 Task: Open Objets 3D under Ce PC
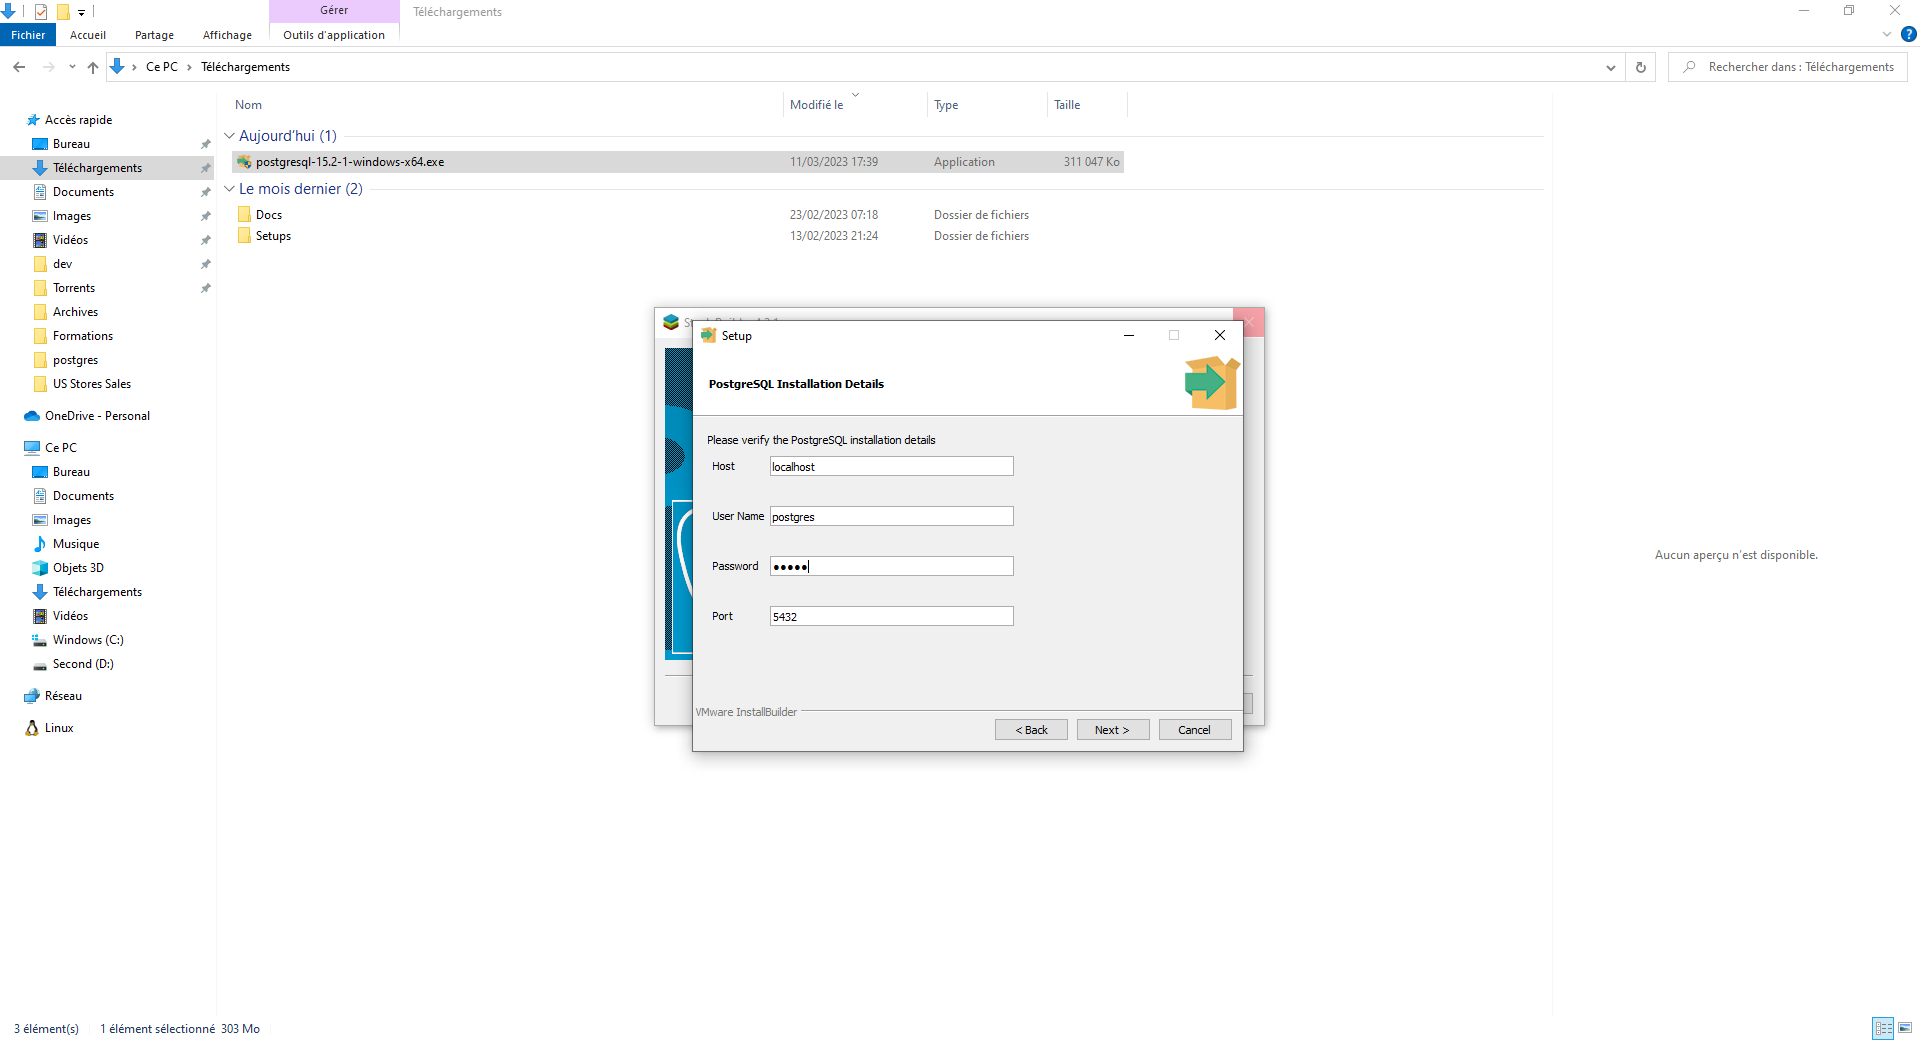78,568
